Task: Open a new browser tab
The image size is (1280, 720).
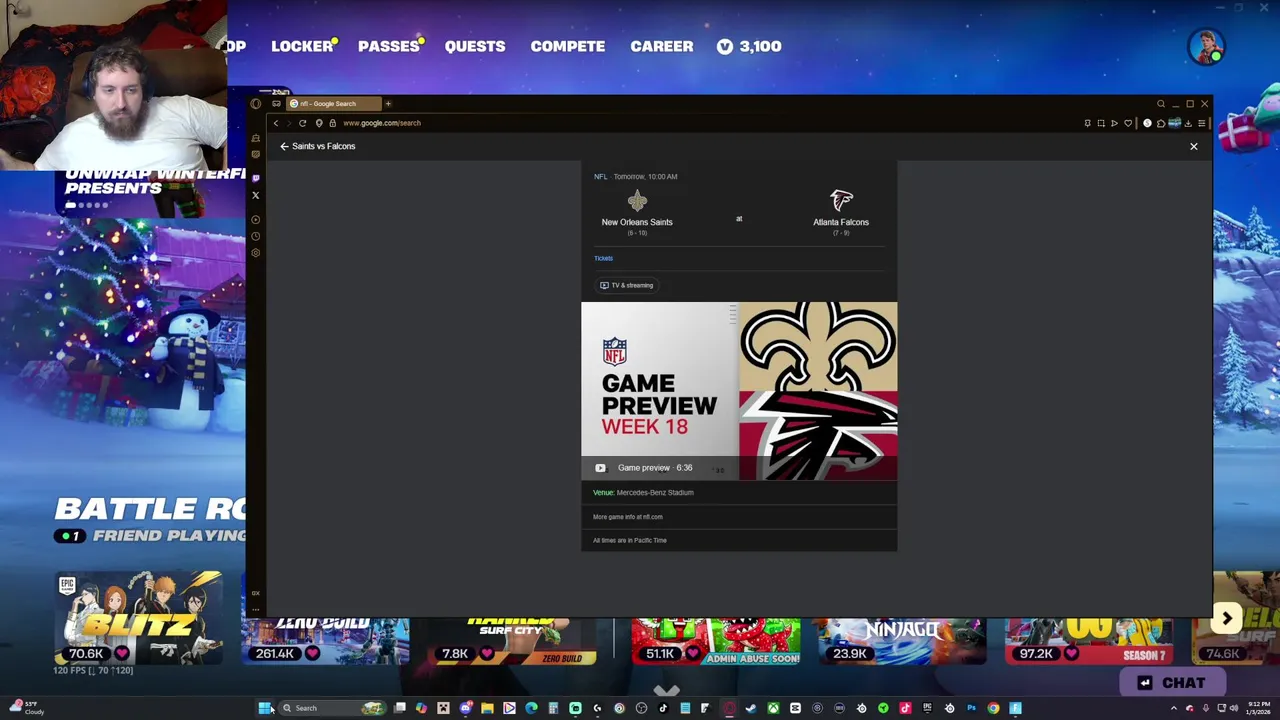Action: tap(388, 103)
